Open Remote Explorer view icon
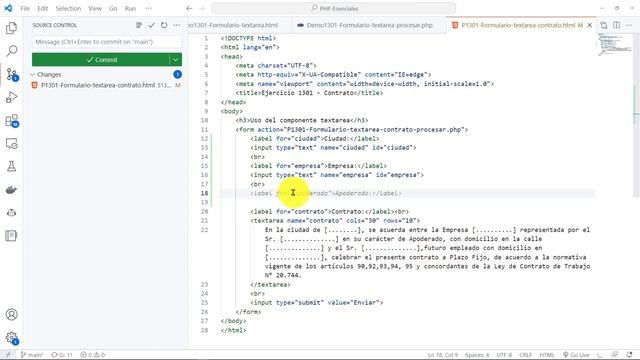 [x=11, y=143]
